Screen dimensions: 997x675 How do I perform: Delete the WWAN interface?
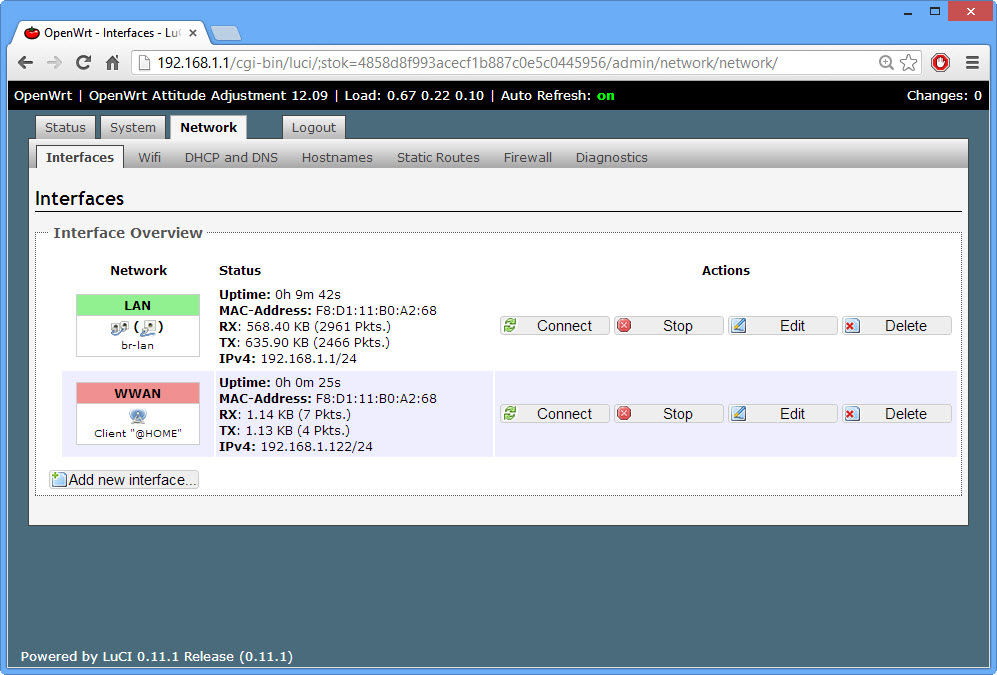point(897,413)
